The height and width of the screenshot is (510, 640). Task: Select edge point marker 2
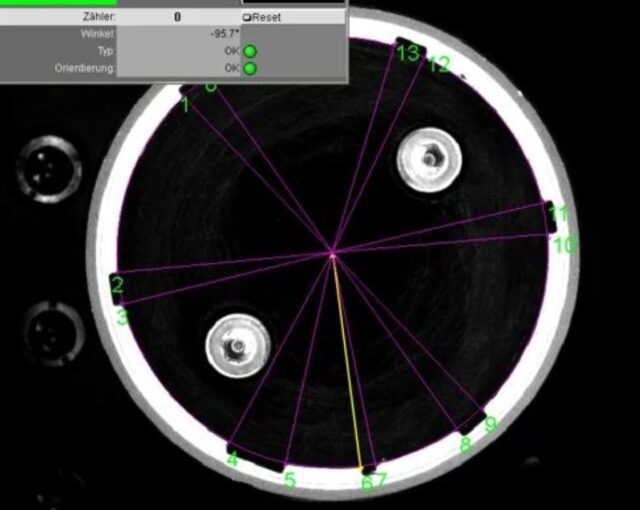(x=117, y=285)
